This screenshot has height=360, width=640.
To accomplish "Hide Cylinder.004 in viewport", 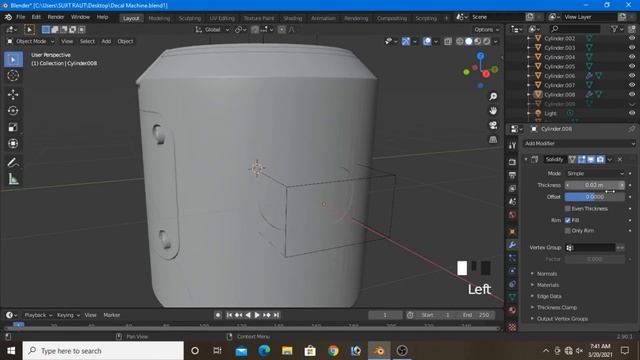I will tap(632, 57).
